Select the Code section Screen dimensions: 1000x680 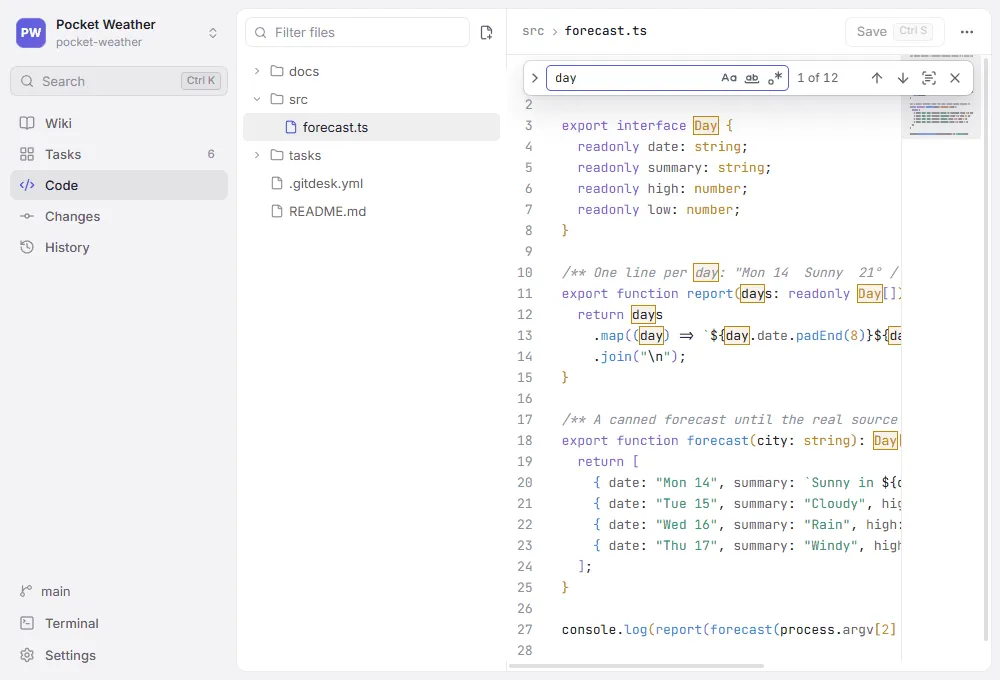coord(119,185)
